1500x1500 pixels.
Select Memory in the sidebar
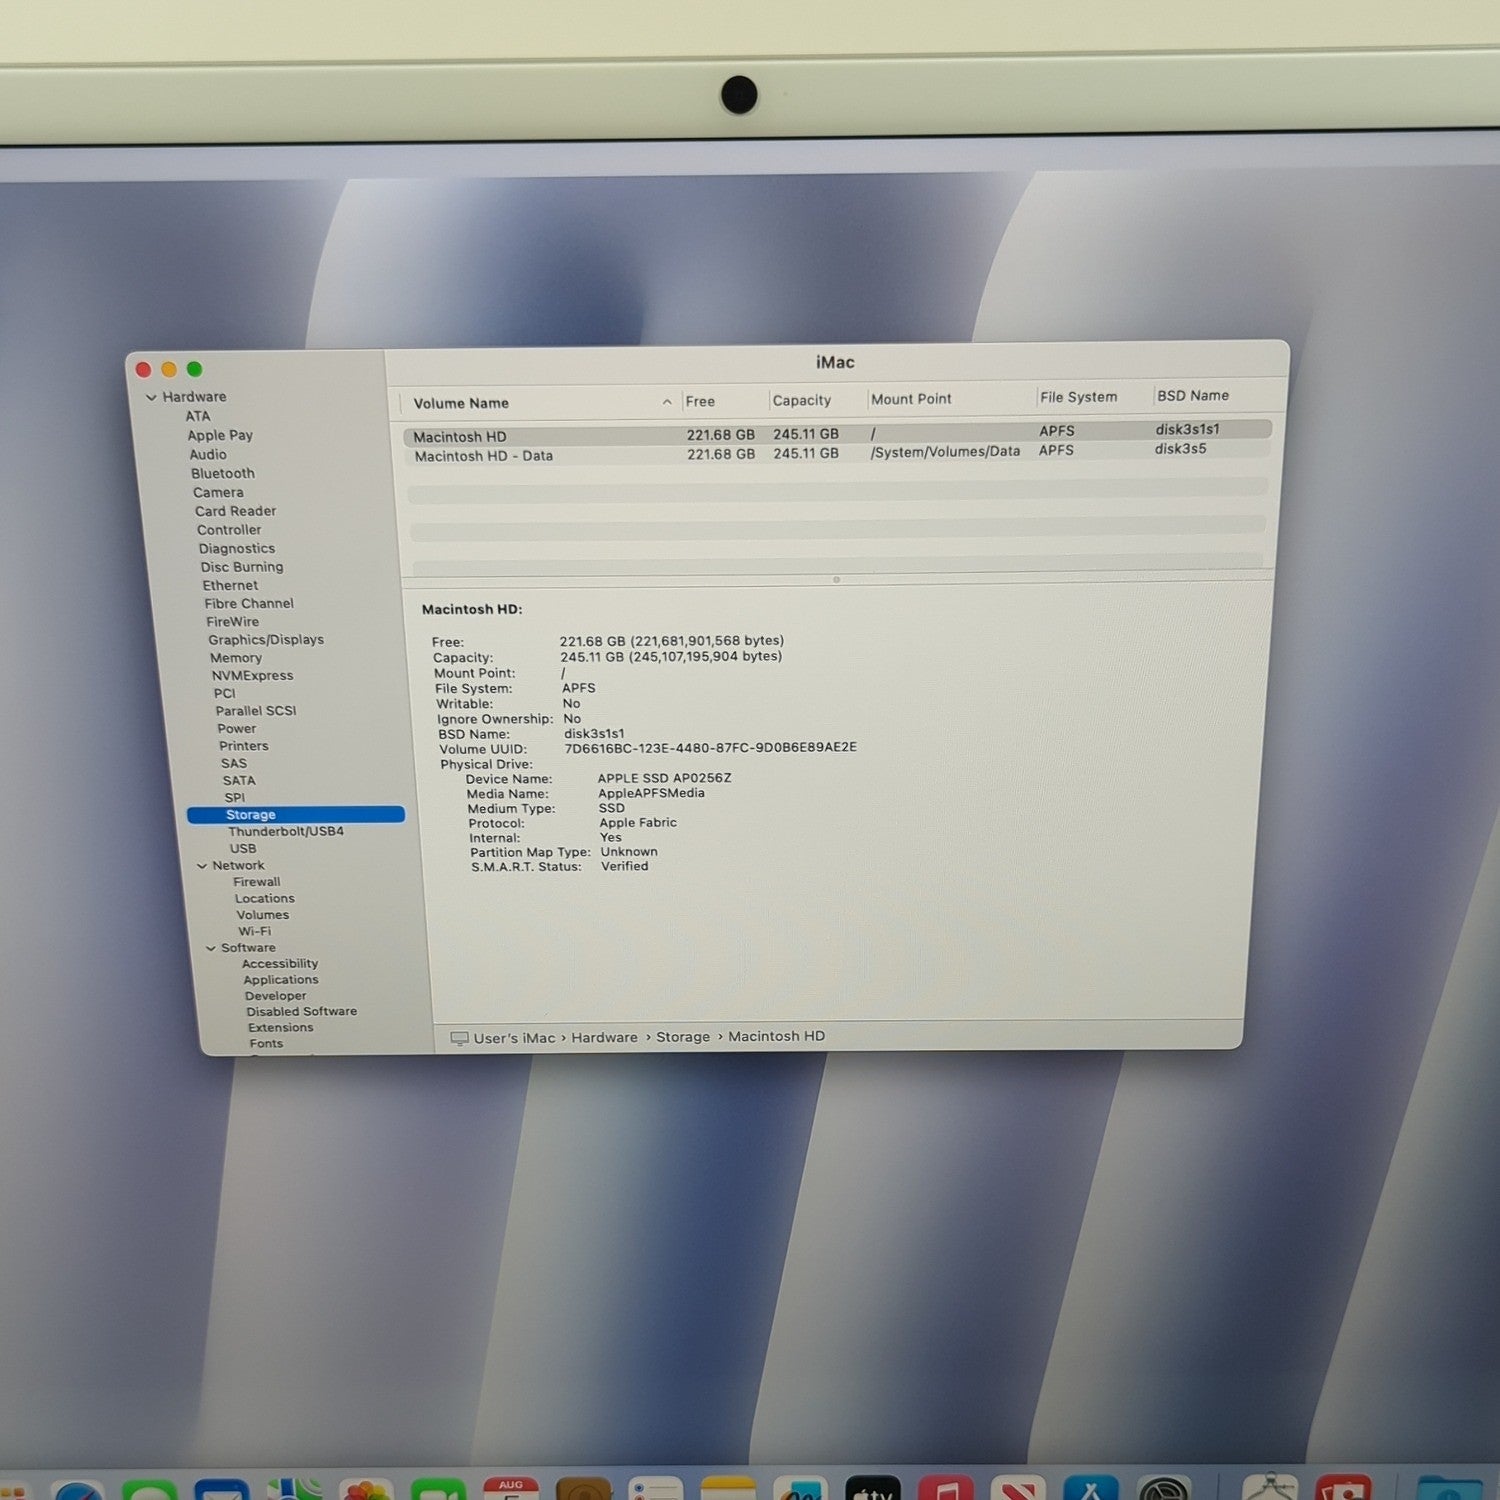click(236, 658)
